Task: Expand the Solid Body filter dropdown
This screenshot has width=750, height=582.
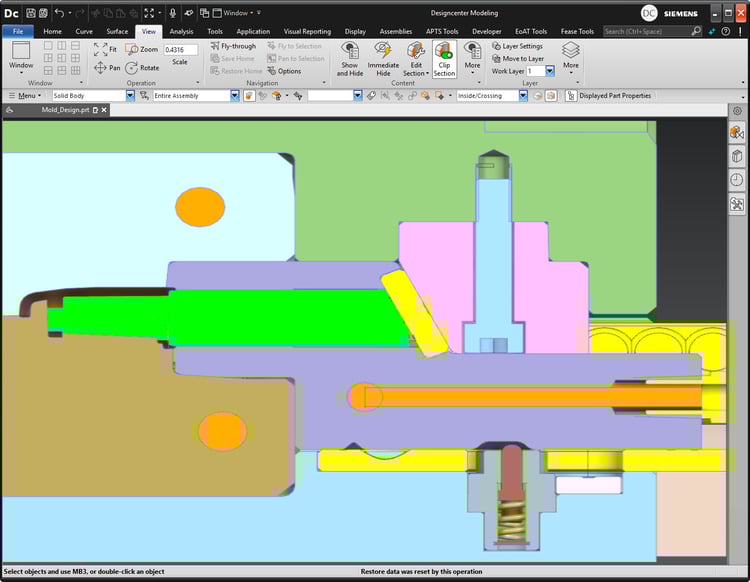Action: point(130,96)
